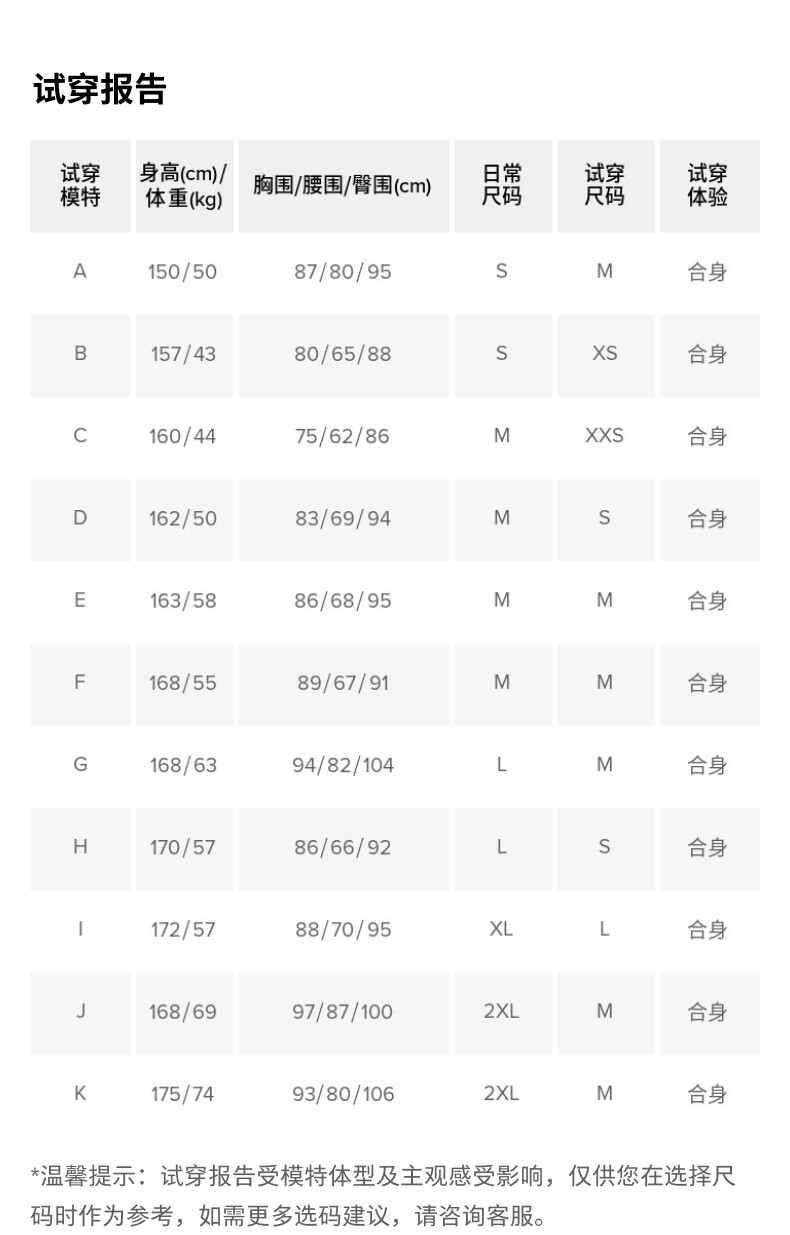This screenshot has height=1235, width=790.
Task: Select the 75/62/86 measurements cell
Action: pos(343,436)
